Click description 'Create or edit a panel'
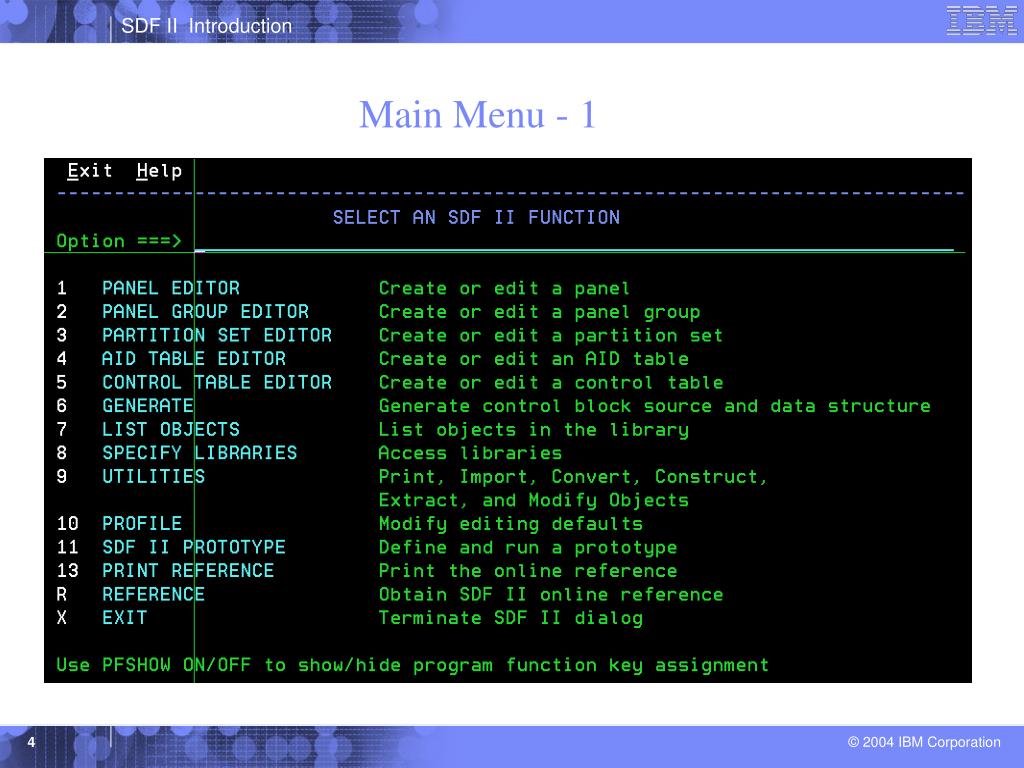 click(504, 288)
